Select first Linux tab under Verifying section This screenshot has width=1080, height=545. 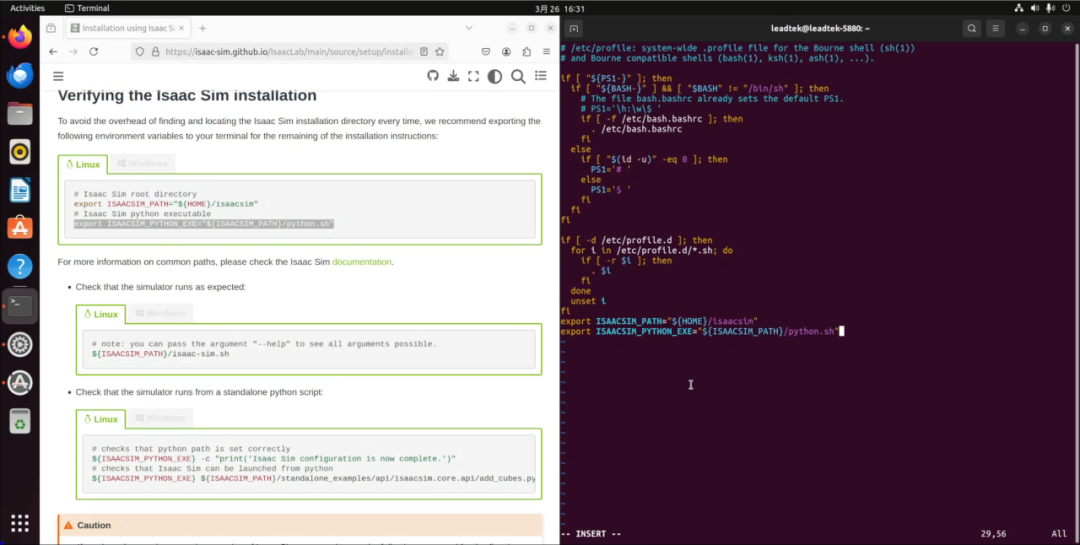(83, 164)
